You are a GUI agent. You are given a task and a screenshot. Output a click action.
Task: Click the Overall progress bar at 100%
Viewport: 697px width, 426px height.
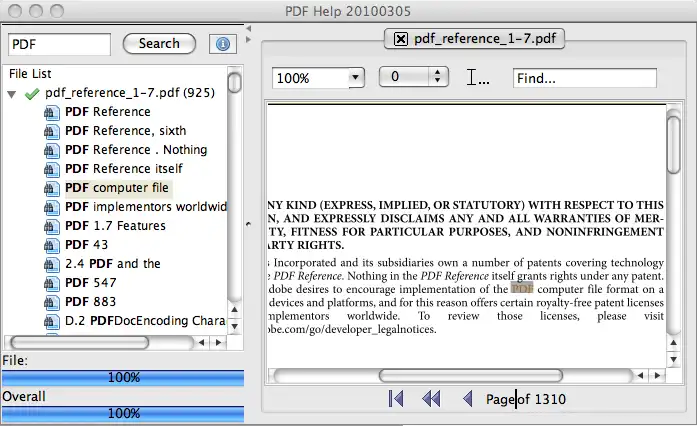click(123, 414)
